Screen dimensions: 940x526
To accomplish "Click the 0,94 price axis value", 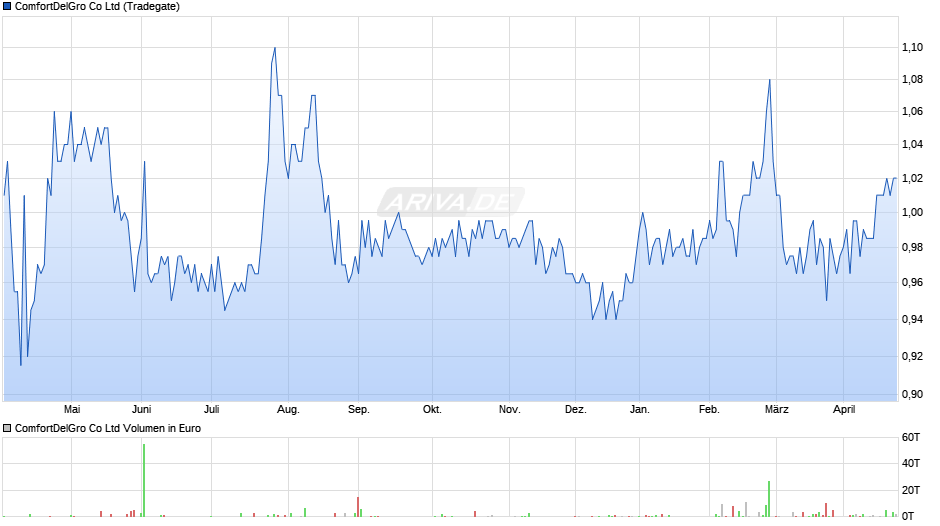I will 912,320.
